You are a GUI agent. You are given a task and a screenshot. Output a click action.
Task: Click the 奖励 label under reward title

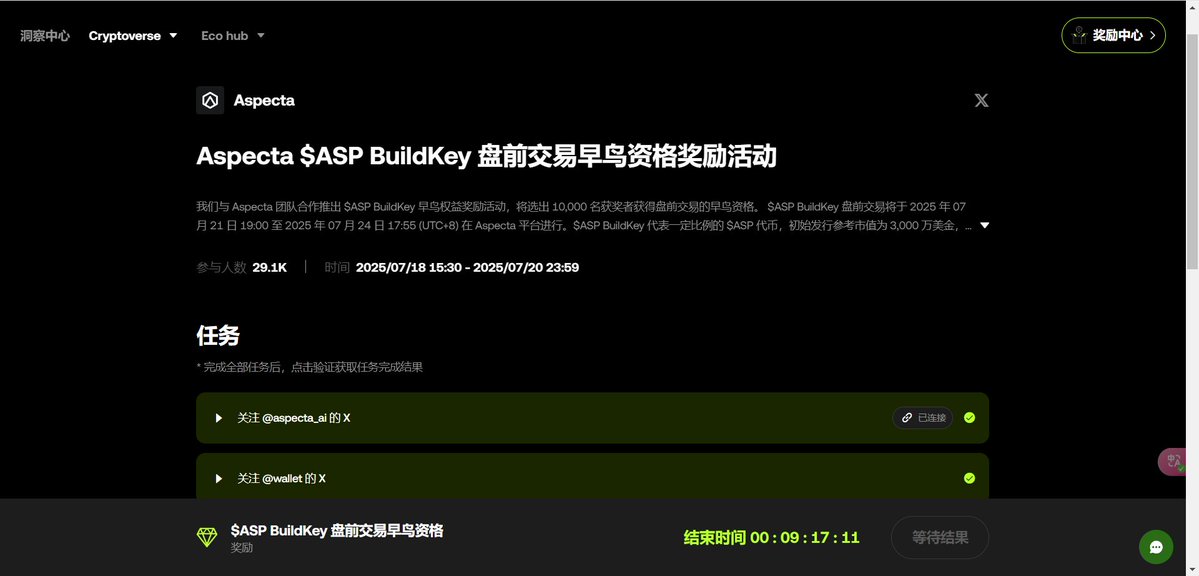pos(242,548)
